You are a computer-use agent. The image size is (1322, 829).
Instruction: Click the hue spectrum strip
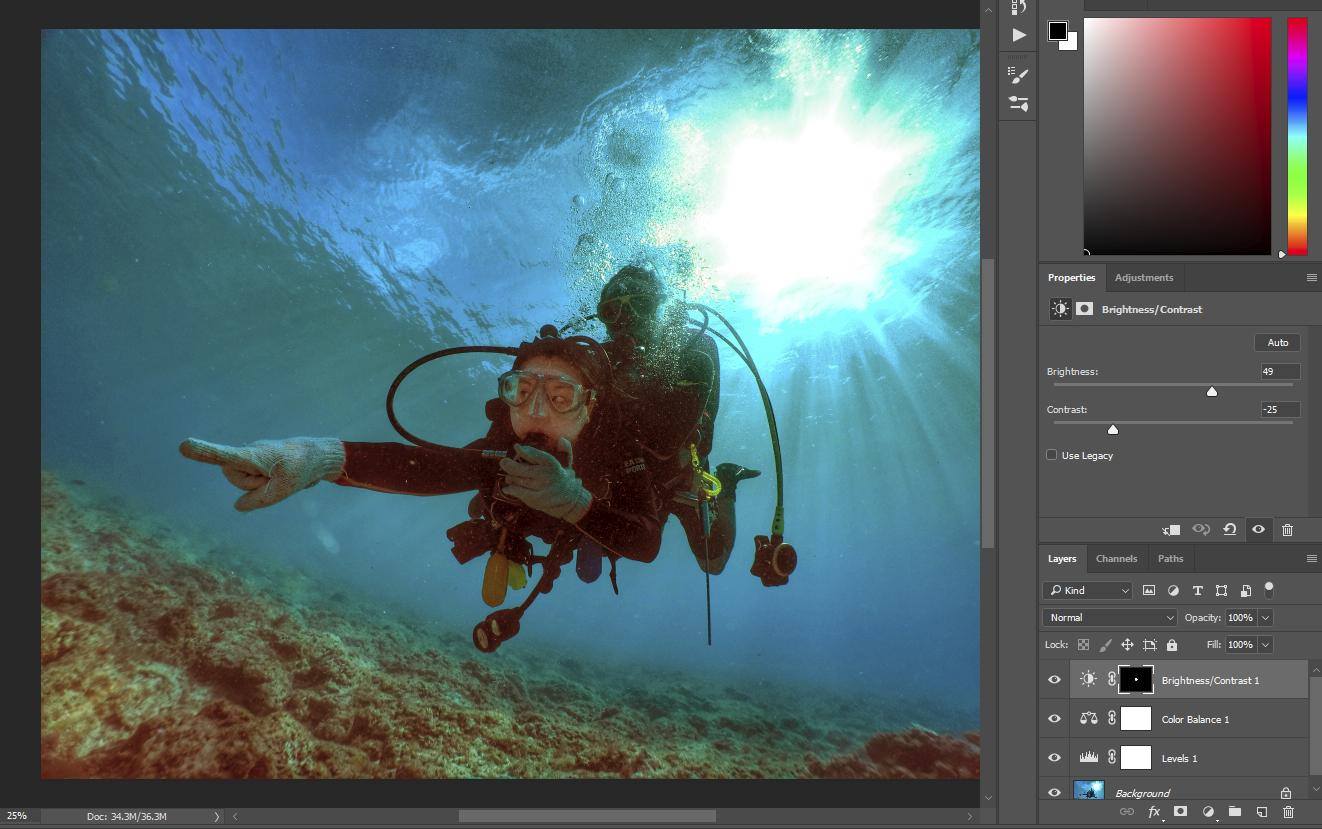coord(1297,136)
